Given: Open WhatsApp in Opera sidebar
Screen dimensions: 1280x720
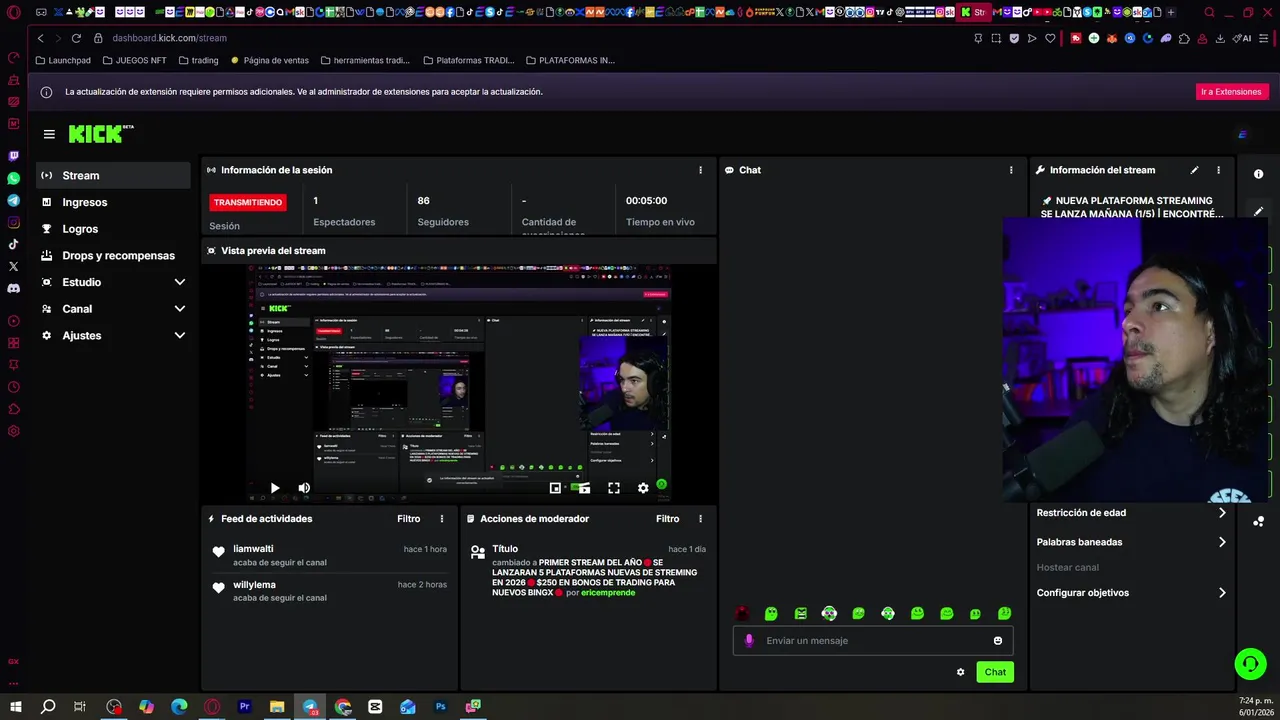Looking at the screenshot, I should pyautogui.click(x=14, y=178).
